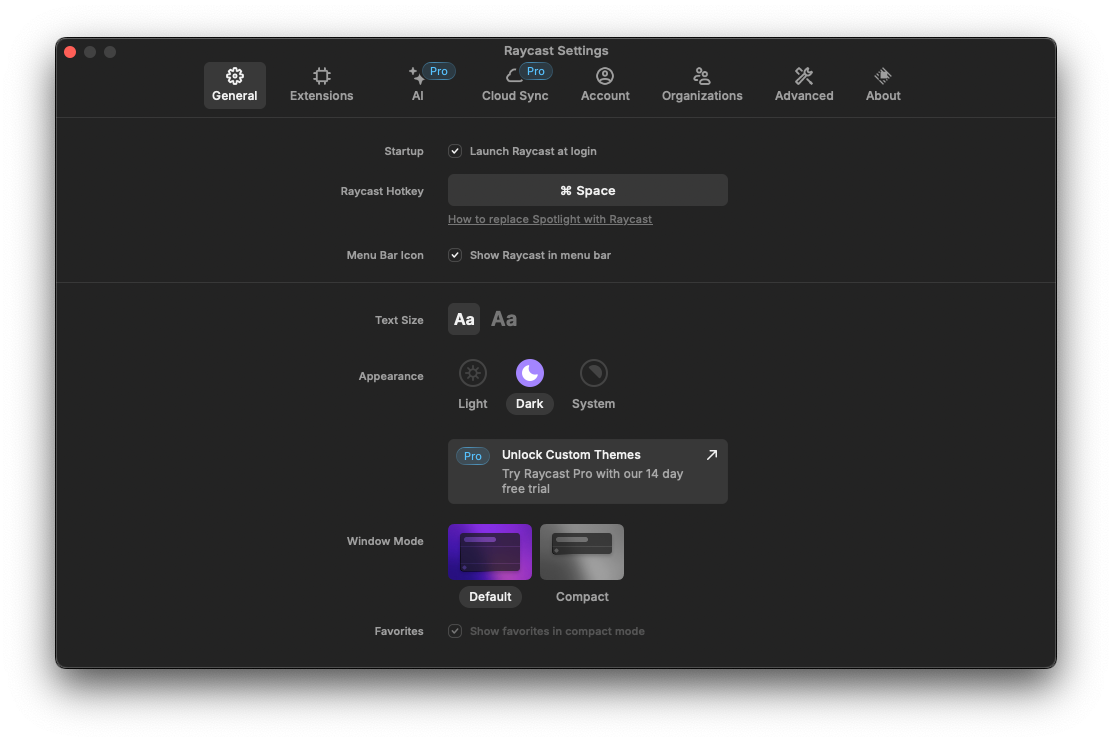The width and height of the screenshot is (1112, 742).
Task: Open the Unlock Custom Themes title
Action: pyautogui.click(x=571, y=455)
